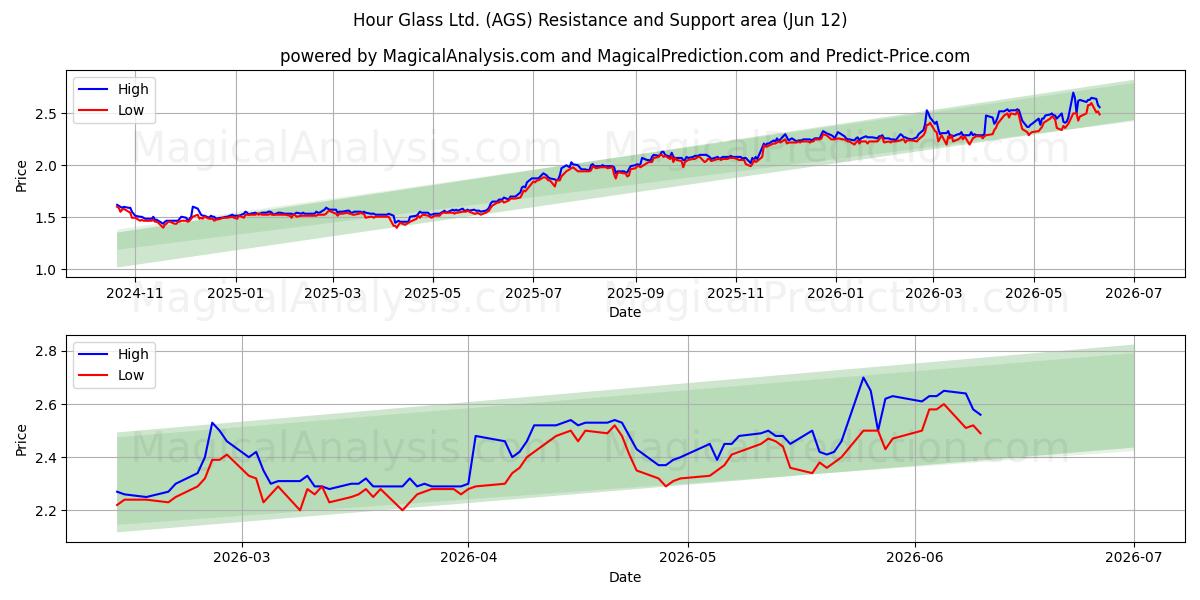Click the '2.8' y-axis tick in the bottom chart
Viewport: 1200px width, 600px height.
48,352
